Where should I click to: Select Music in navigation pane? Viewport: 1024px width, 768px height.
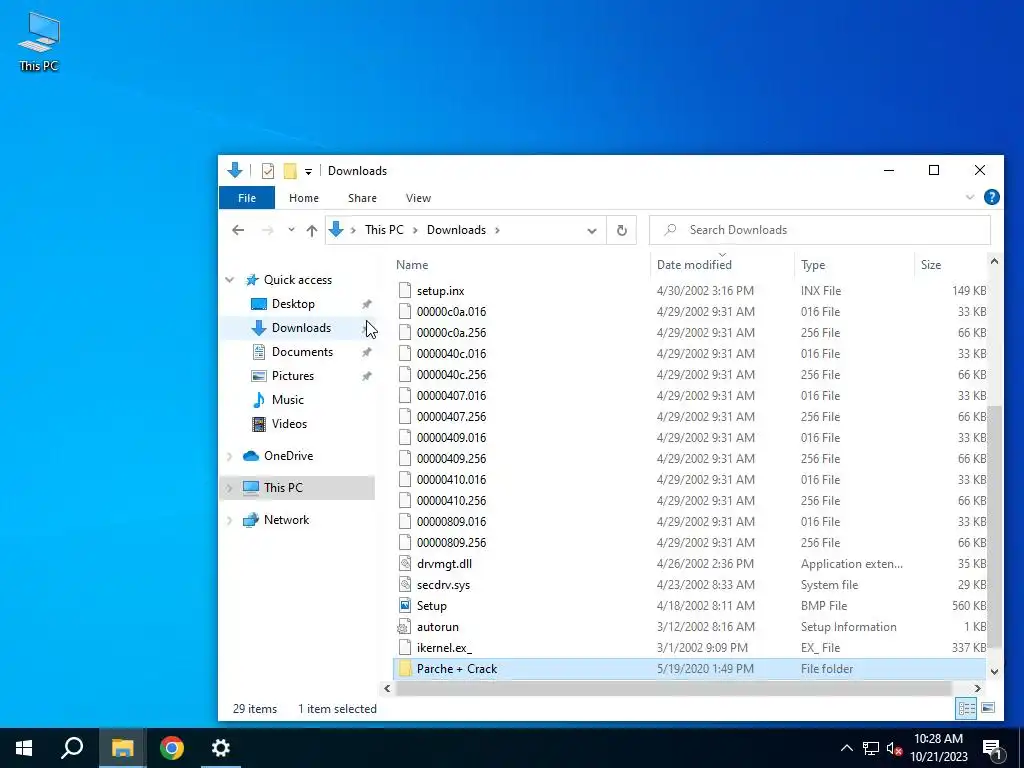pyautogui.click(x=287, y=400)
